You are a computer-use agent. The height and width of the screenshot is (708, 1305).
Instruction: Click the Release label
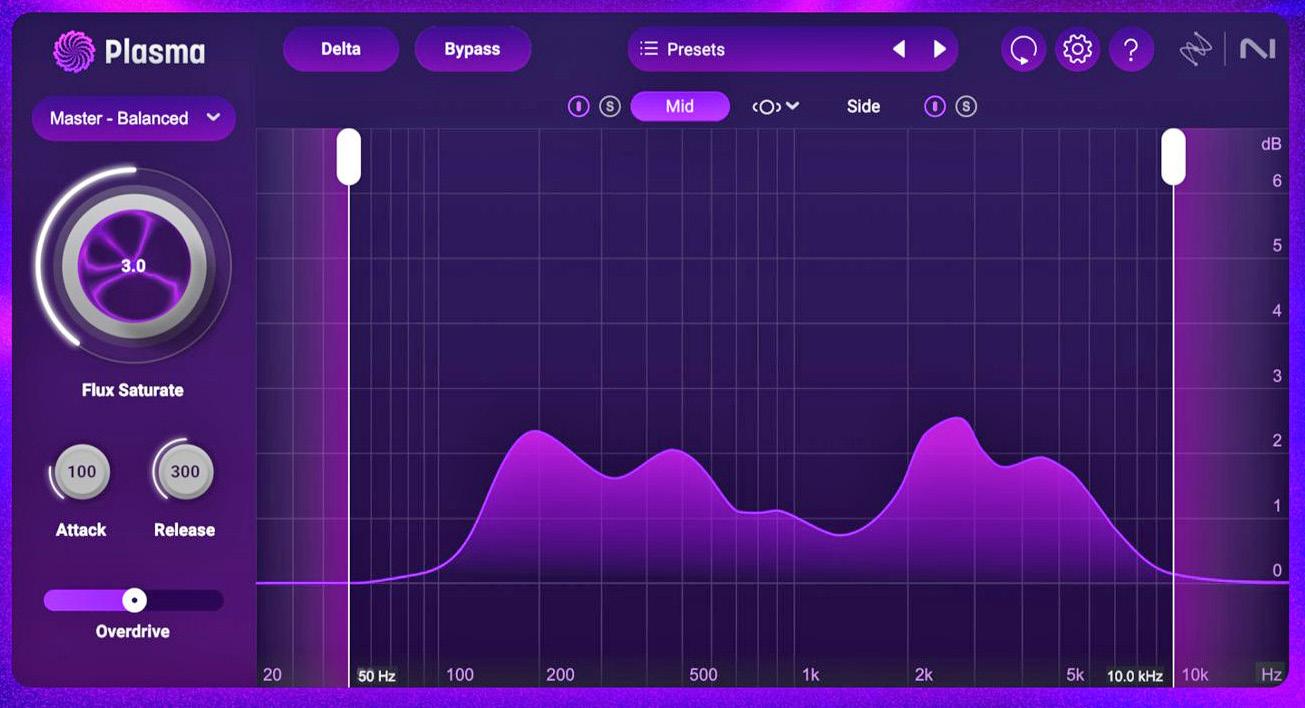[x=185, y=530]
